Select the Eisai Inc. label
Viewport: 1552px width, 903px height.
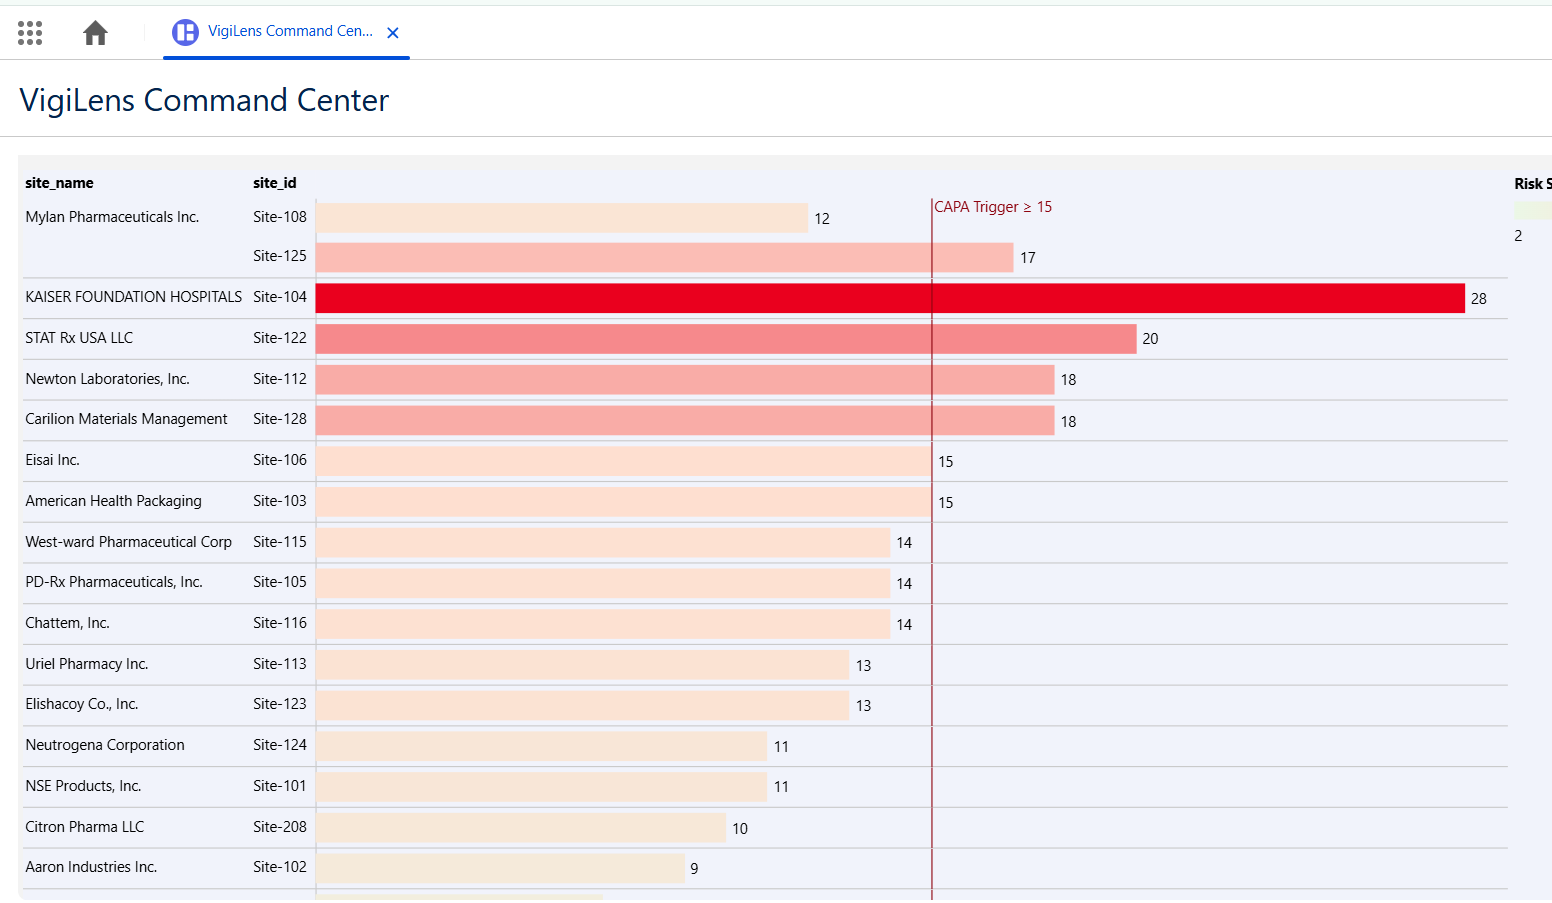tap(52, 460)
